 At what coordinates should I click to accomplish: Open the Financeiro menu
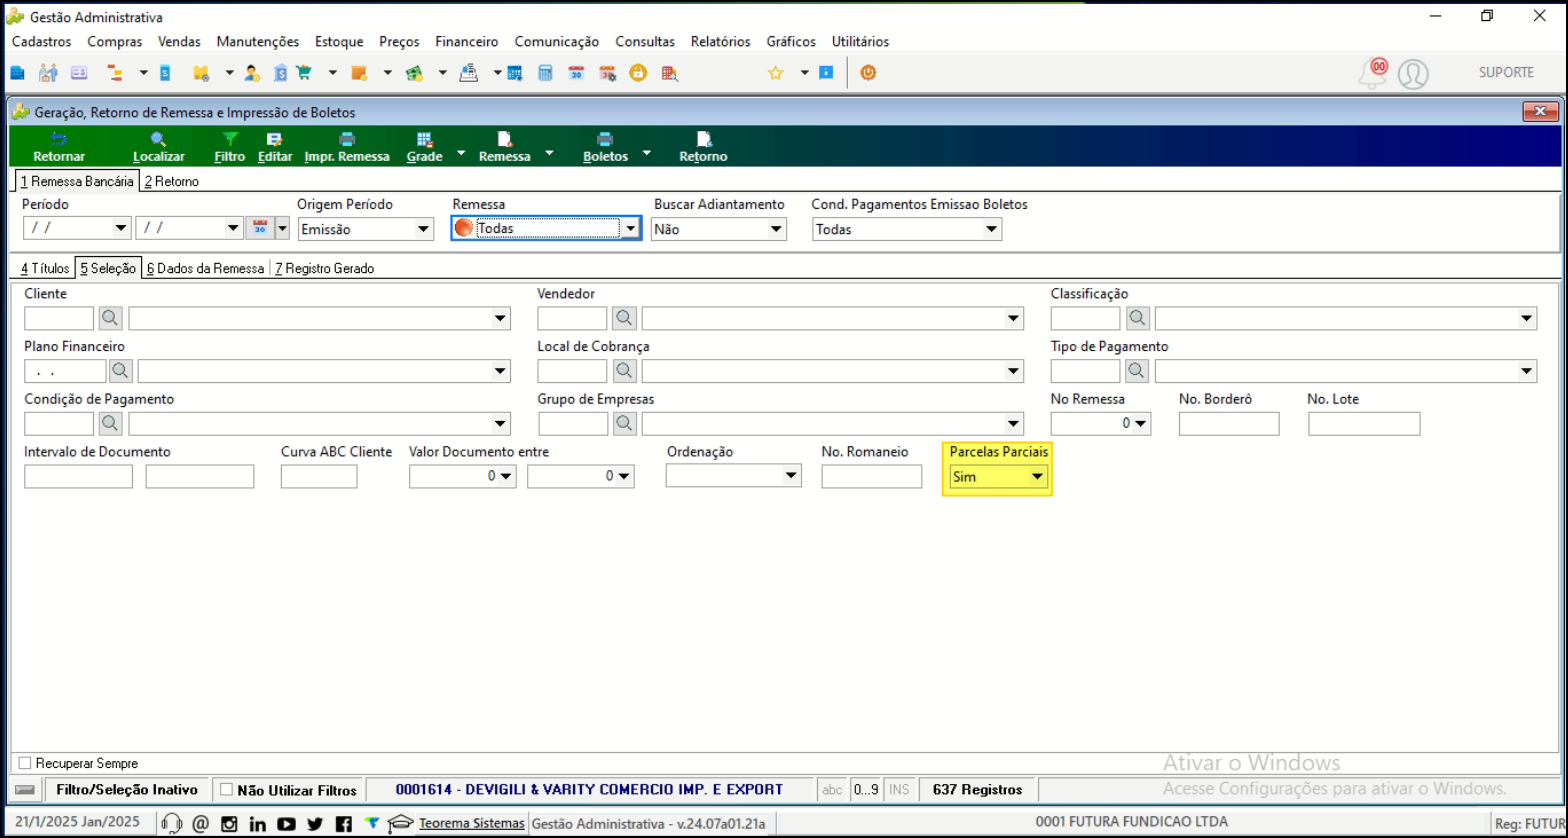[x=467, y=41]
